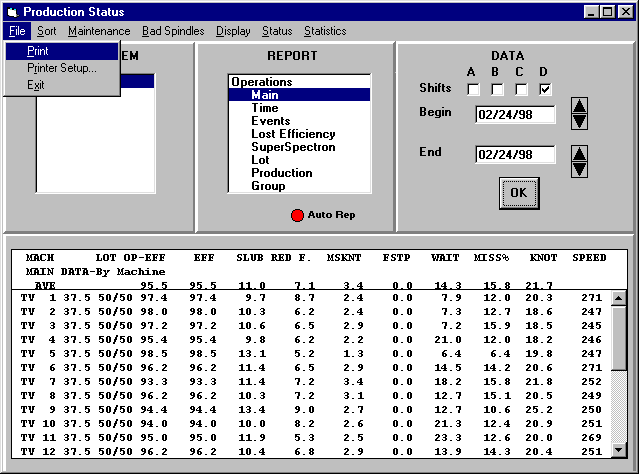
Task: Click the TV 7 machine row
Action: pyautogui.click(x=311, y=382)
